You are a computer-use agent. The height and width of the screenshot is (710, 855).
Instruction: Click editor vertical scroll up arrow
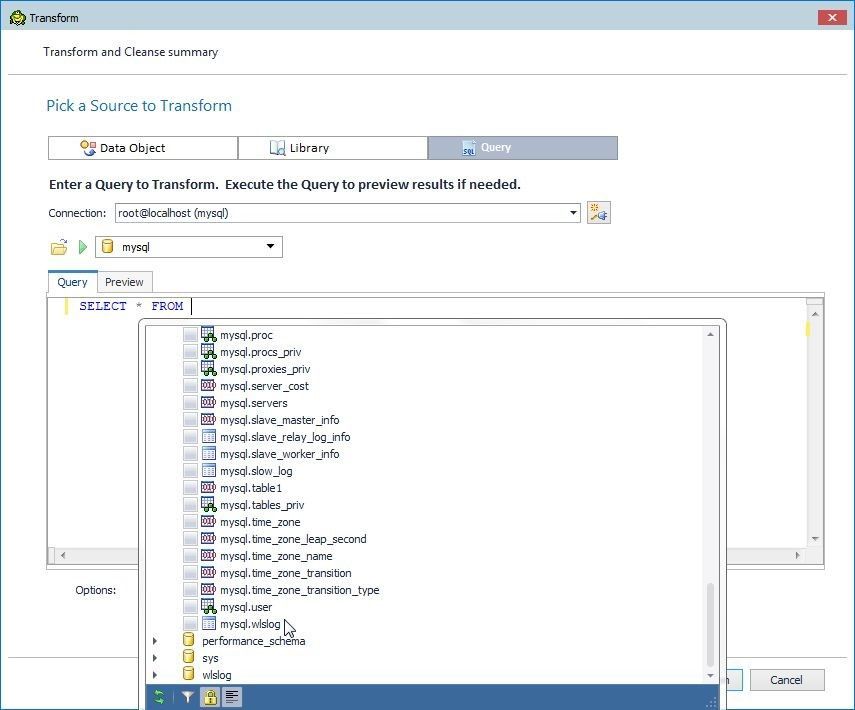[x=815, y=314]
